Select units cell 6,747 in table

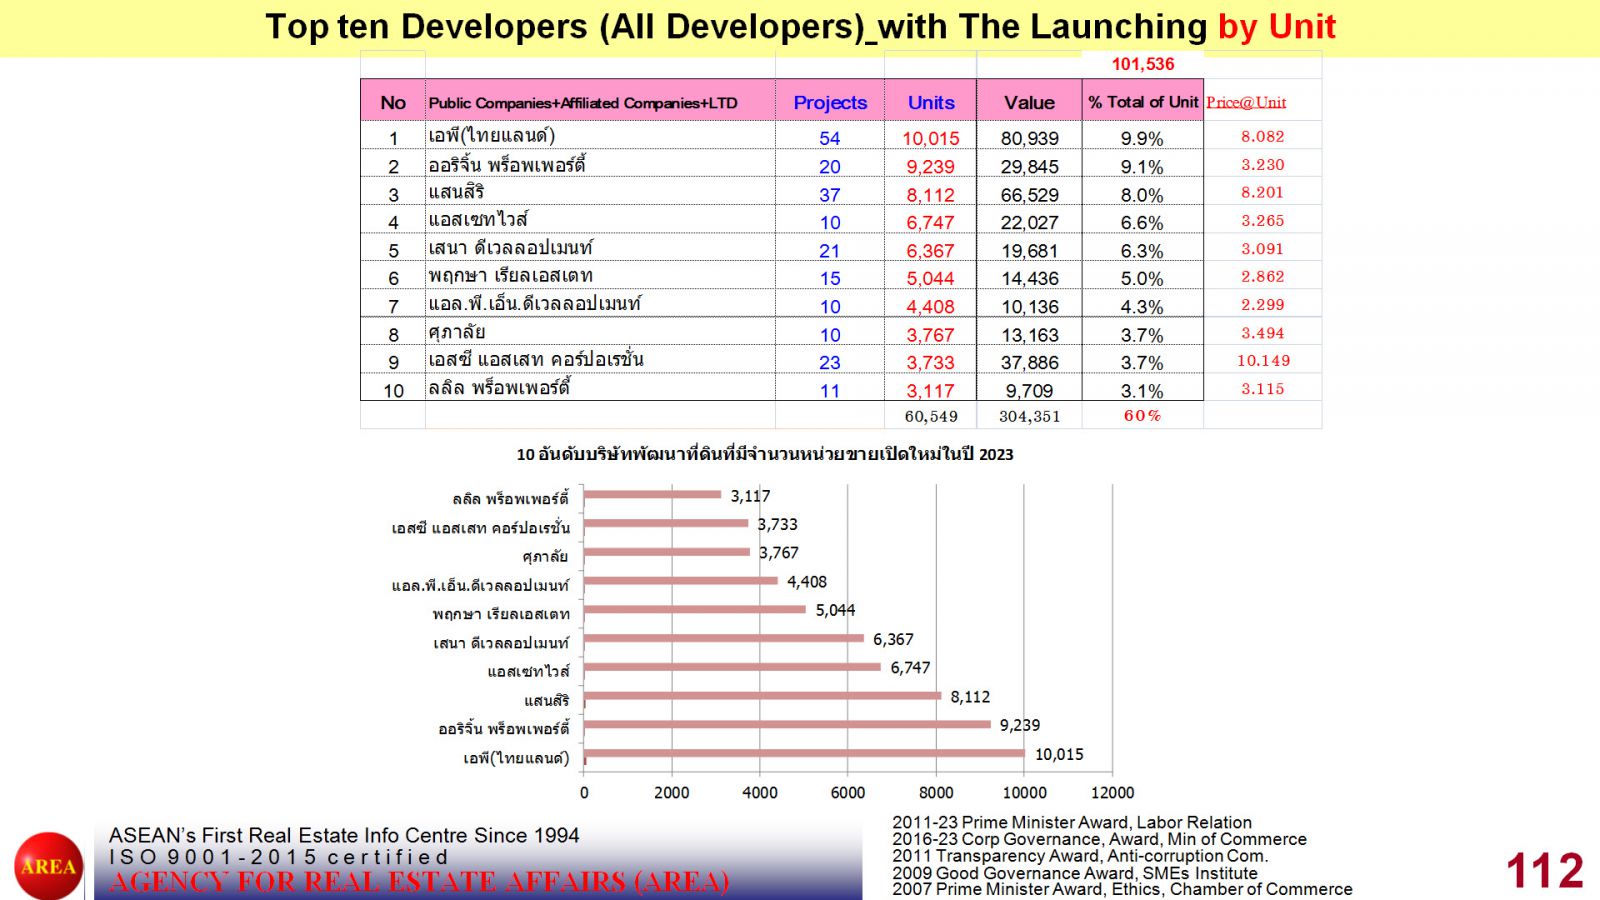tap(931, 222)
